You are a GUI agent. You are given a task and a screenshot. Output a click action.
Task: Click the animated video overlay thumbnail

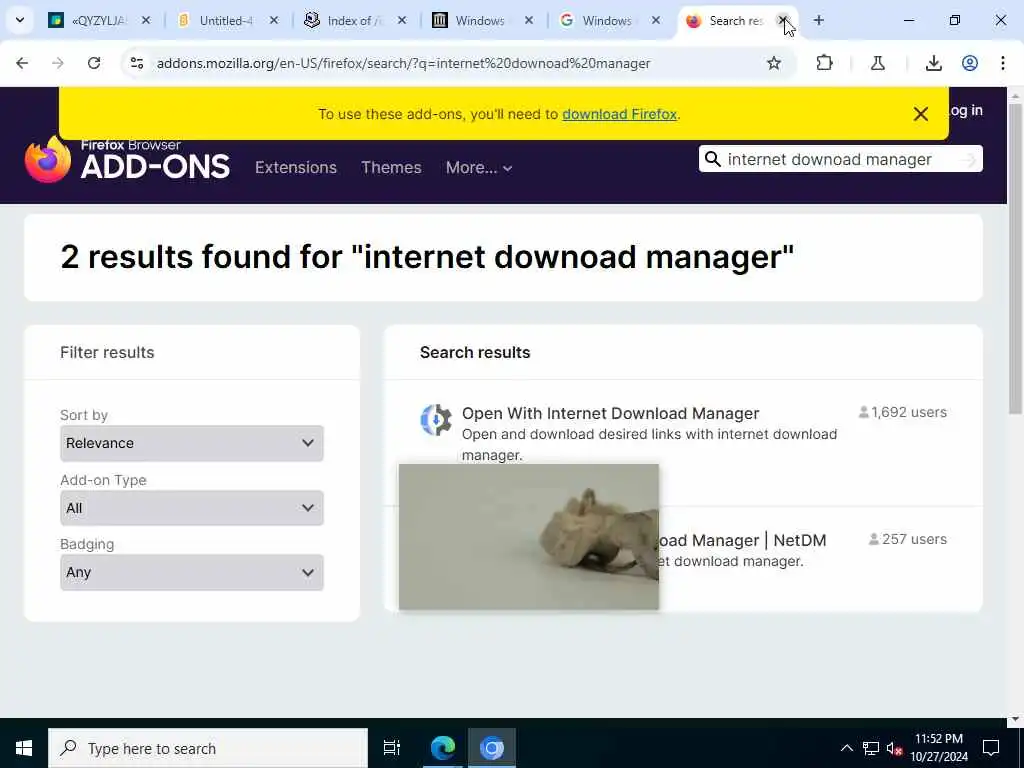[528, 537]
